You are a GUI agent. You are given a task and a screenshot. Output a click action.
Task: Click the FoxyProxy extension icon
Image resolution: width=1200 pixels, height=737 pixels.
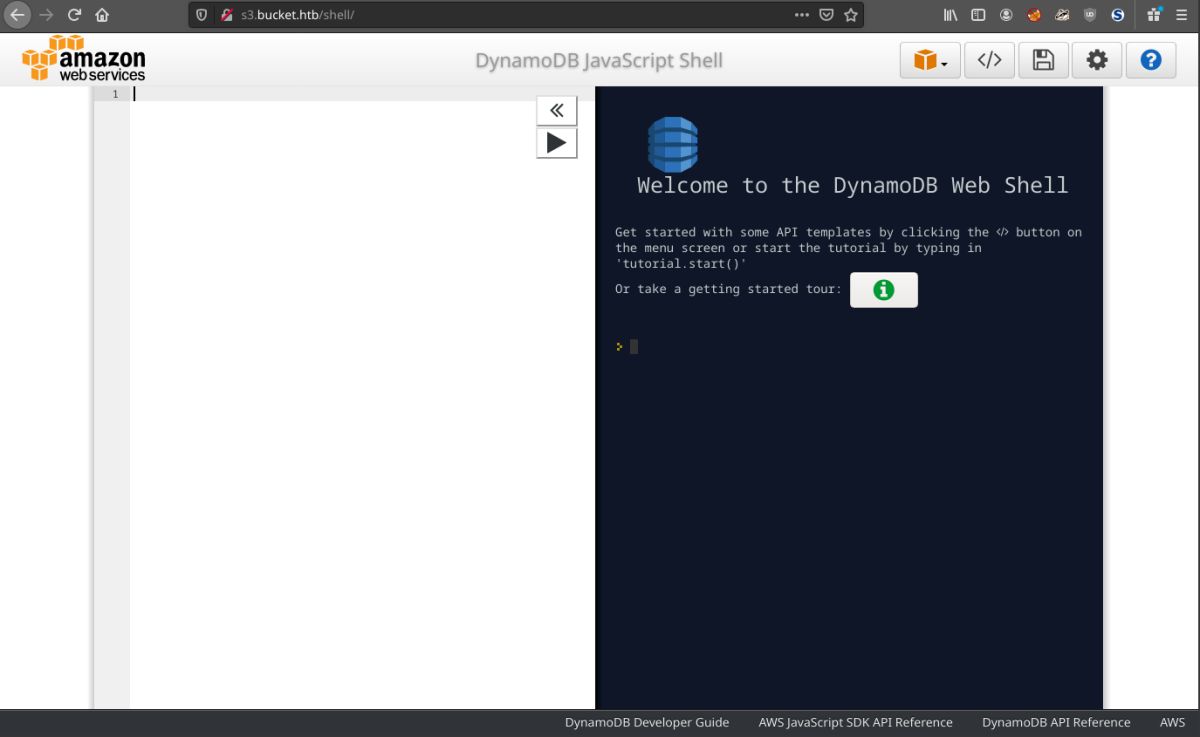point(1034,15)
